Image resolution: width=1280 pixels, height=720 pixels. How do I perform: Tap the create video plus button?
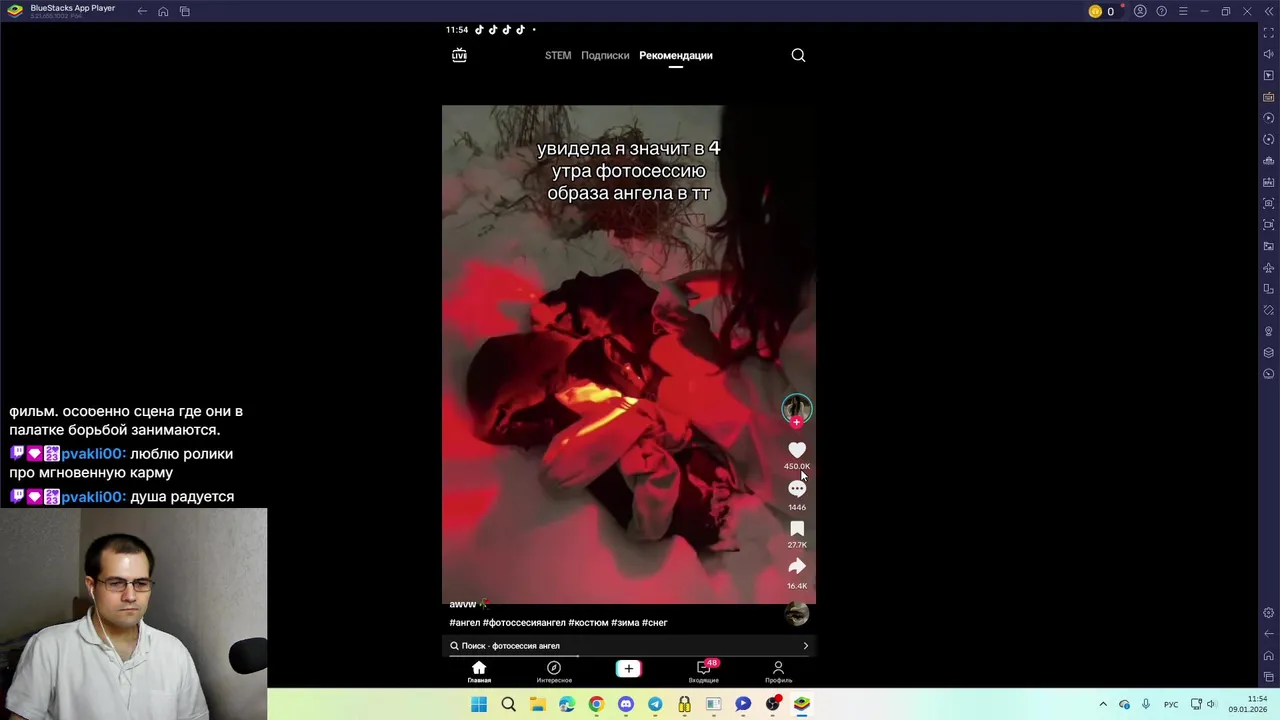click(628, 668)
